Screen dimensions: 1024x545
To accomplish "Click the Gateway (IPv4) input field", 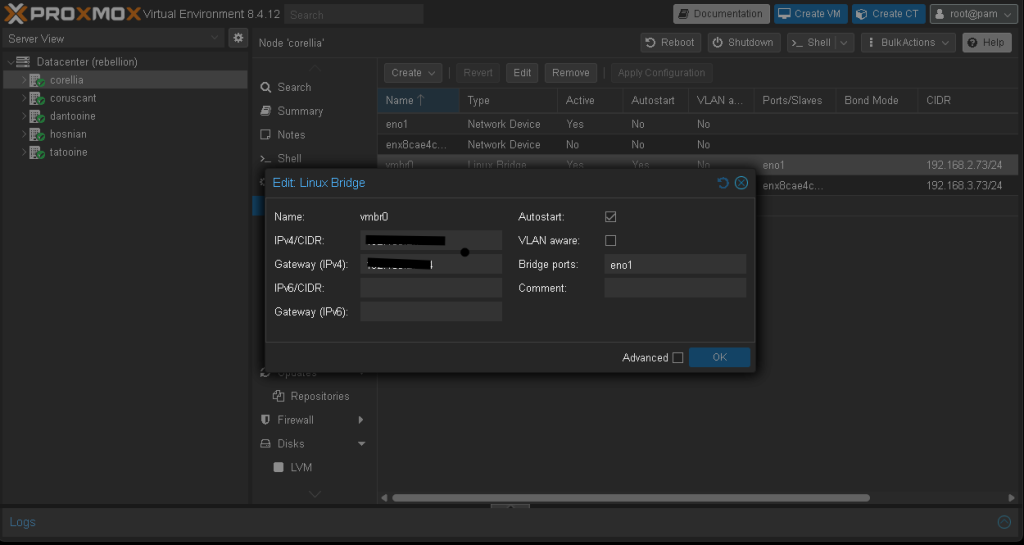I will 431,264.
